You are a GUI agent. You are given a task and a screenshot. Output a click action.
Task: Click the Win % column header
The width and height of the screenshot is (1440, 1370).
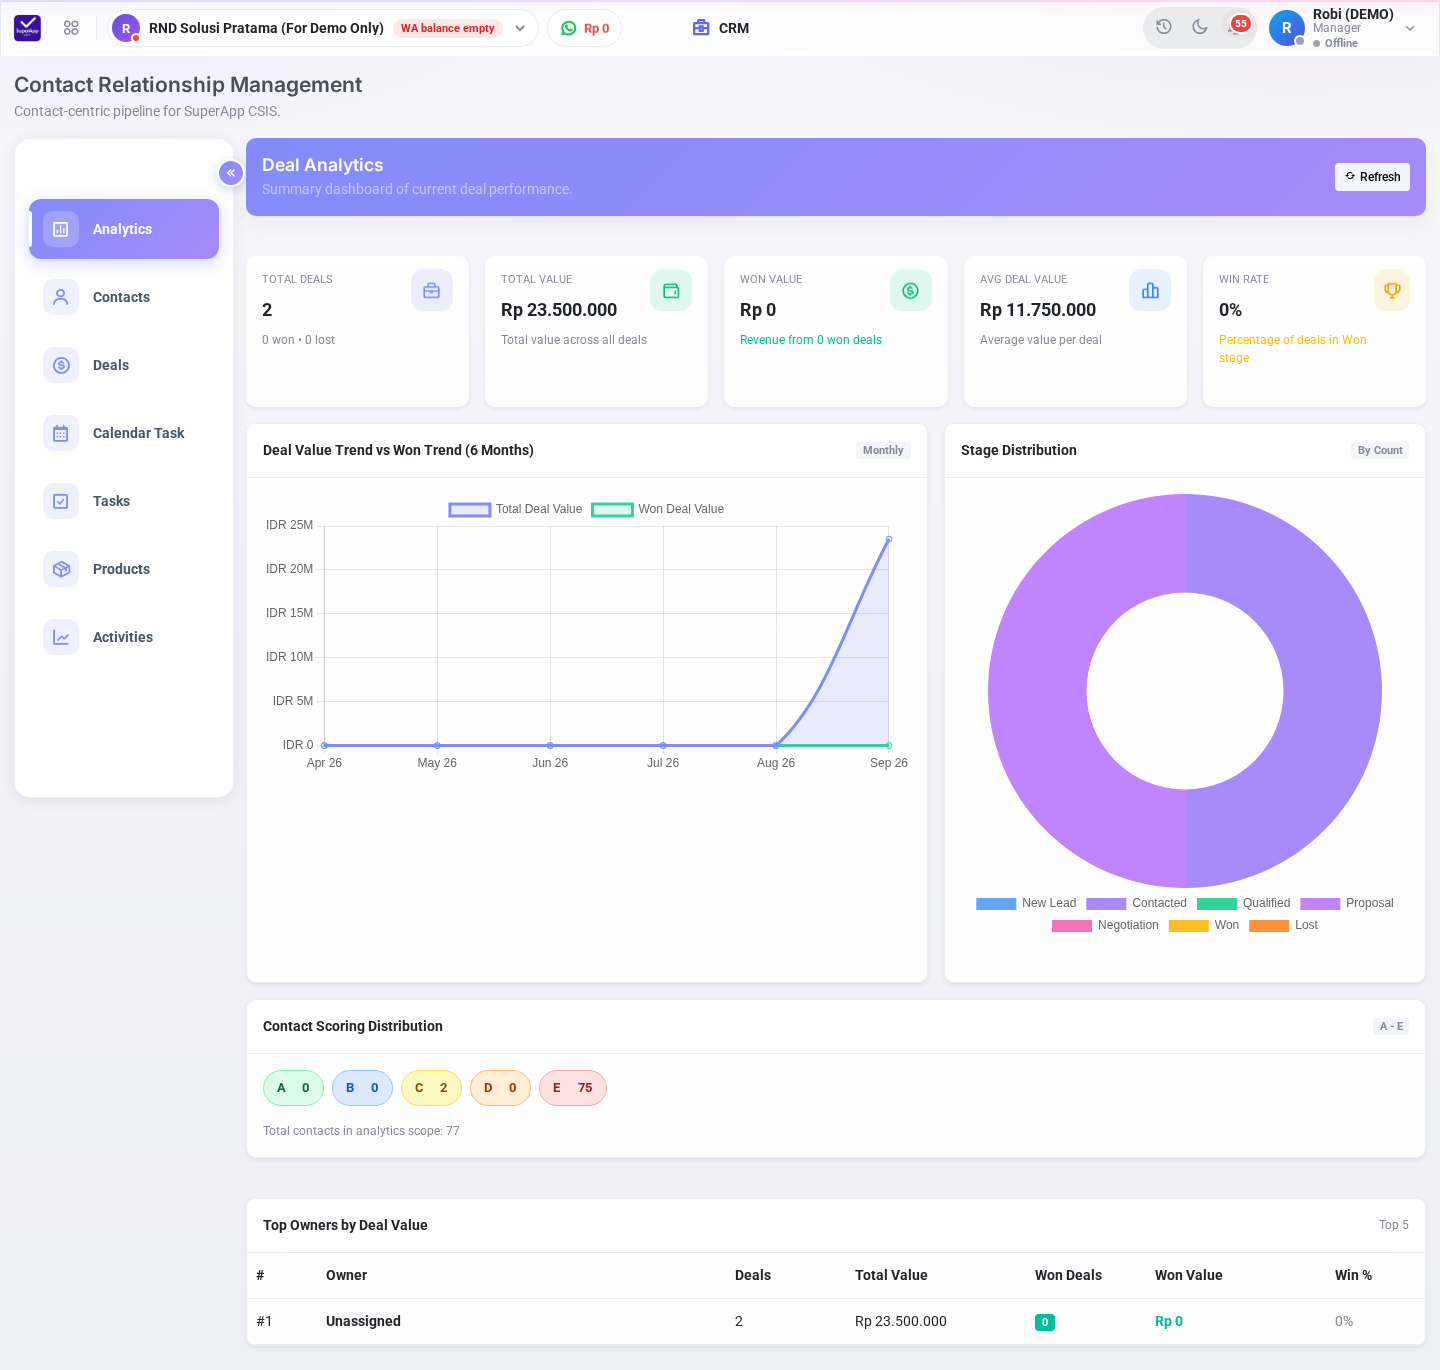(x=1353, y=1275)
